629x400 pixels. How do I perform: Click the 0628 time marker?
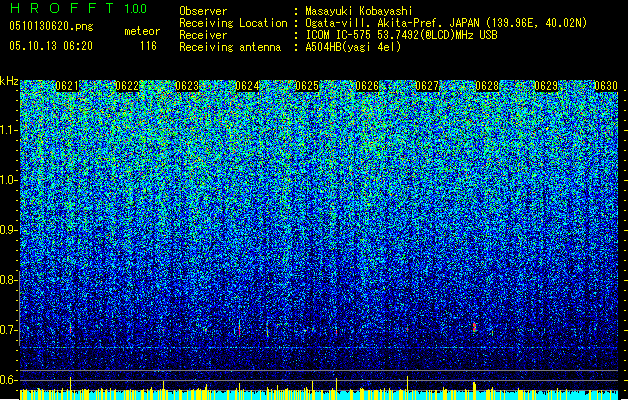click(487, 86)
